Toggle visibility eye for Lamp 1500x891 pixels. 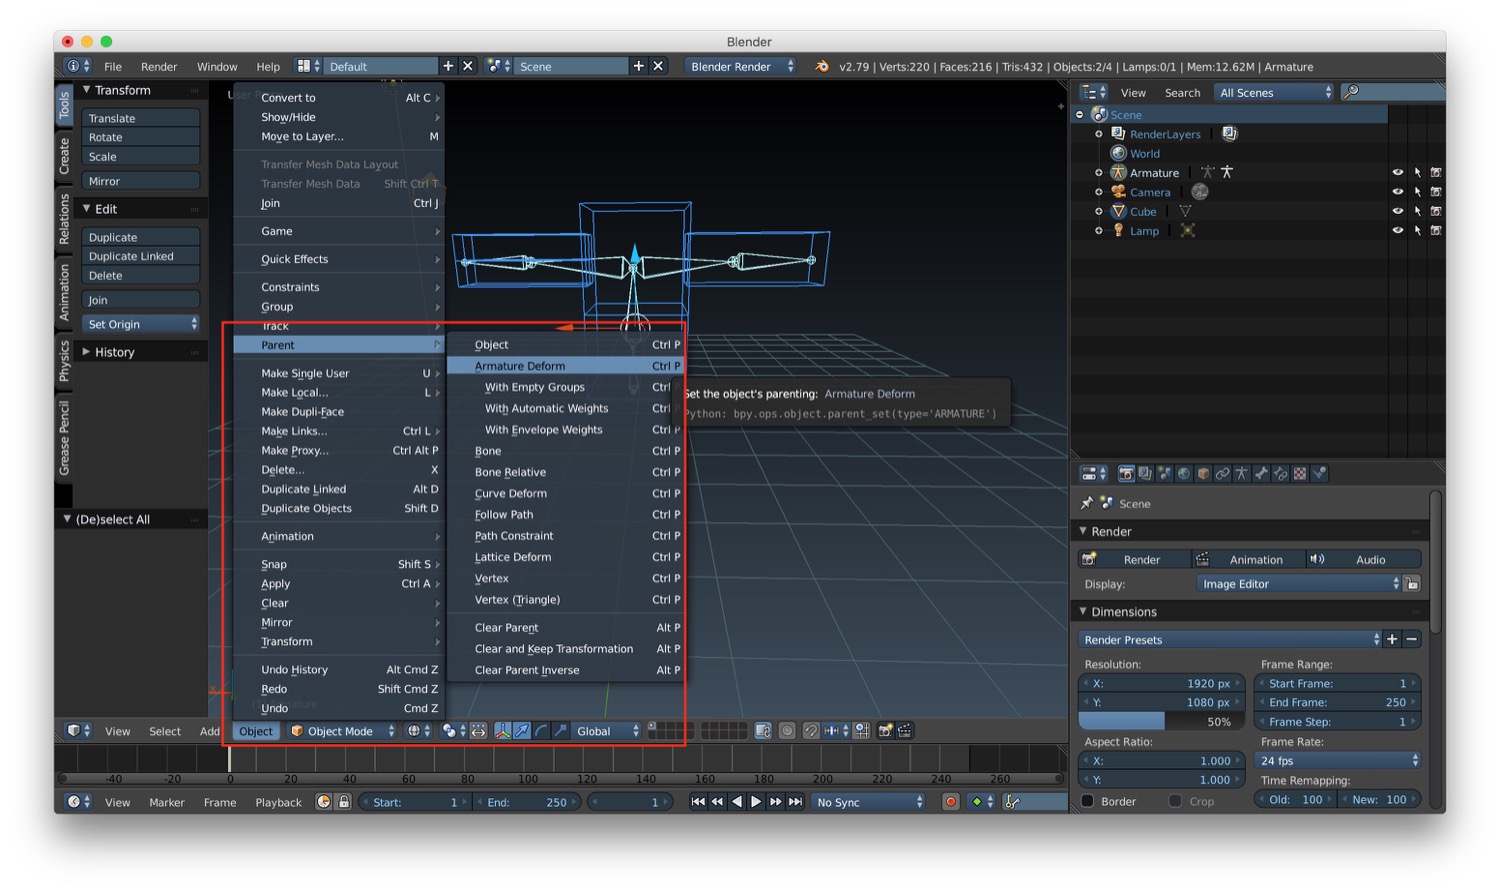(x=1397, y=230)
